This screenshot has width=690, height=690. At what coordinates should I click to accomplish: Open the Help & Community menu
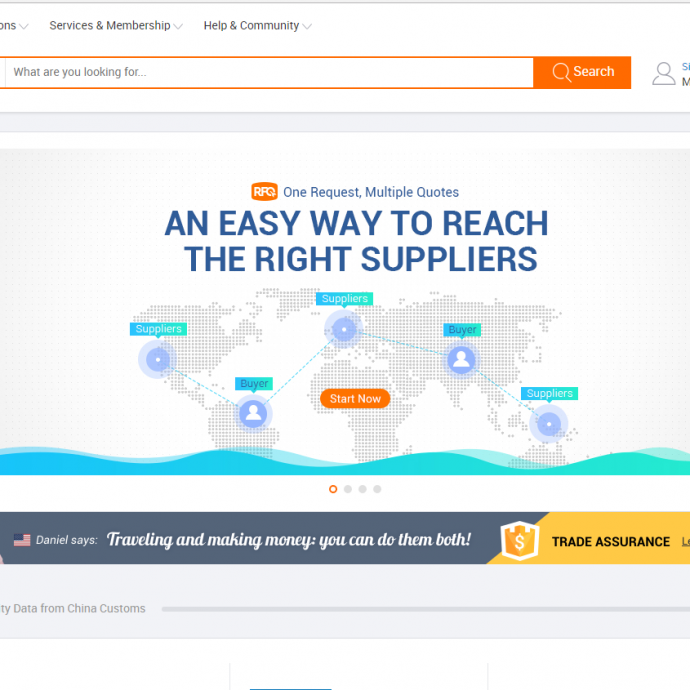(251, 26)
